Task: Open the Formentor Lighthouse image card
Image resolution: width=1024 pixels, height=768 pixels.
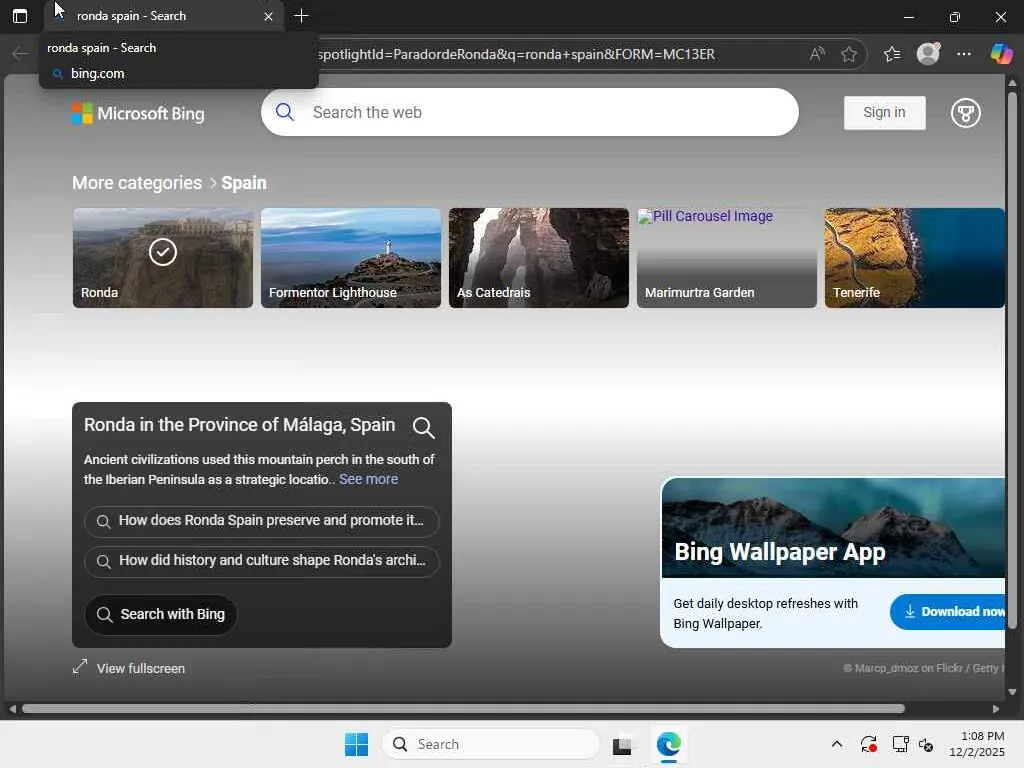Action: [x=351, y=257]
